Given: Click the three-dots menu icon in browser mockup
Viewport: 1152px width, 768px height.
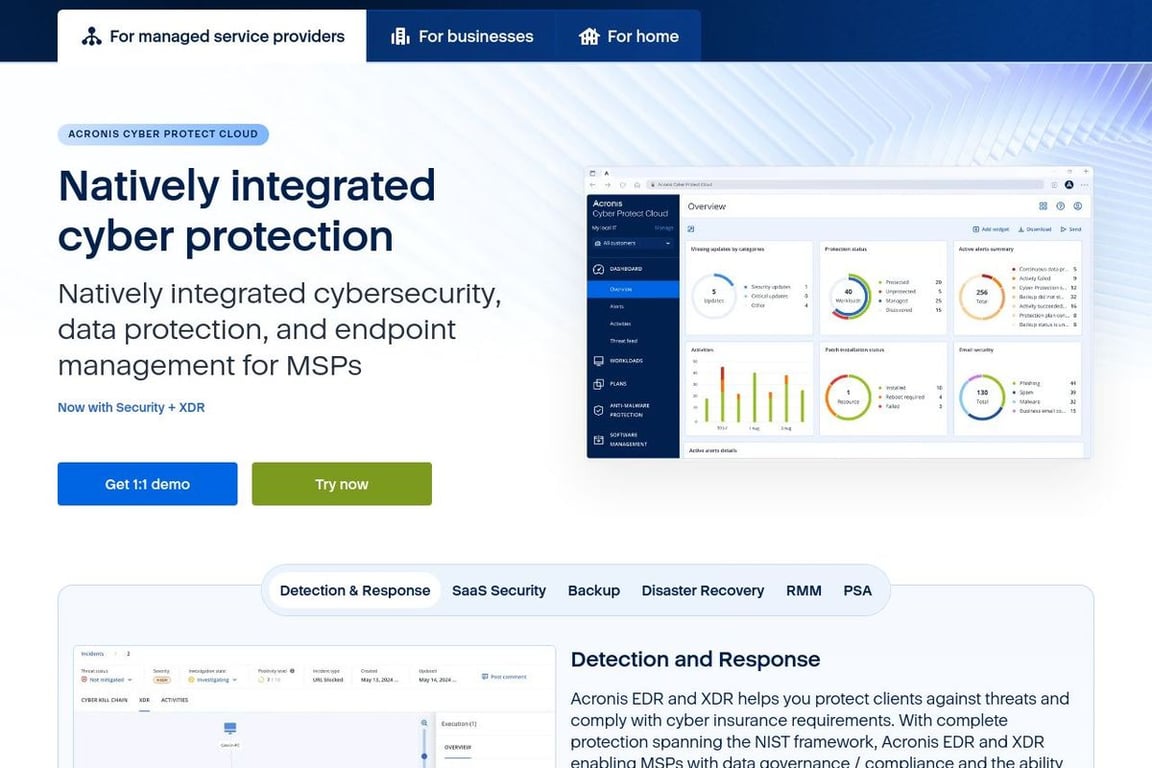Looking at the screenshot, I should pyautogui.click(x=1084, y=184).
